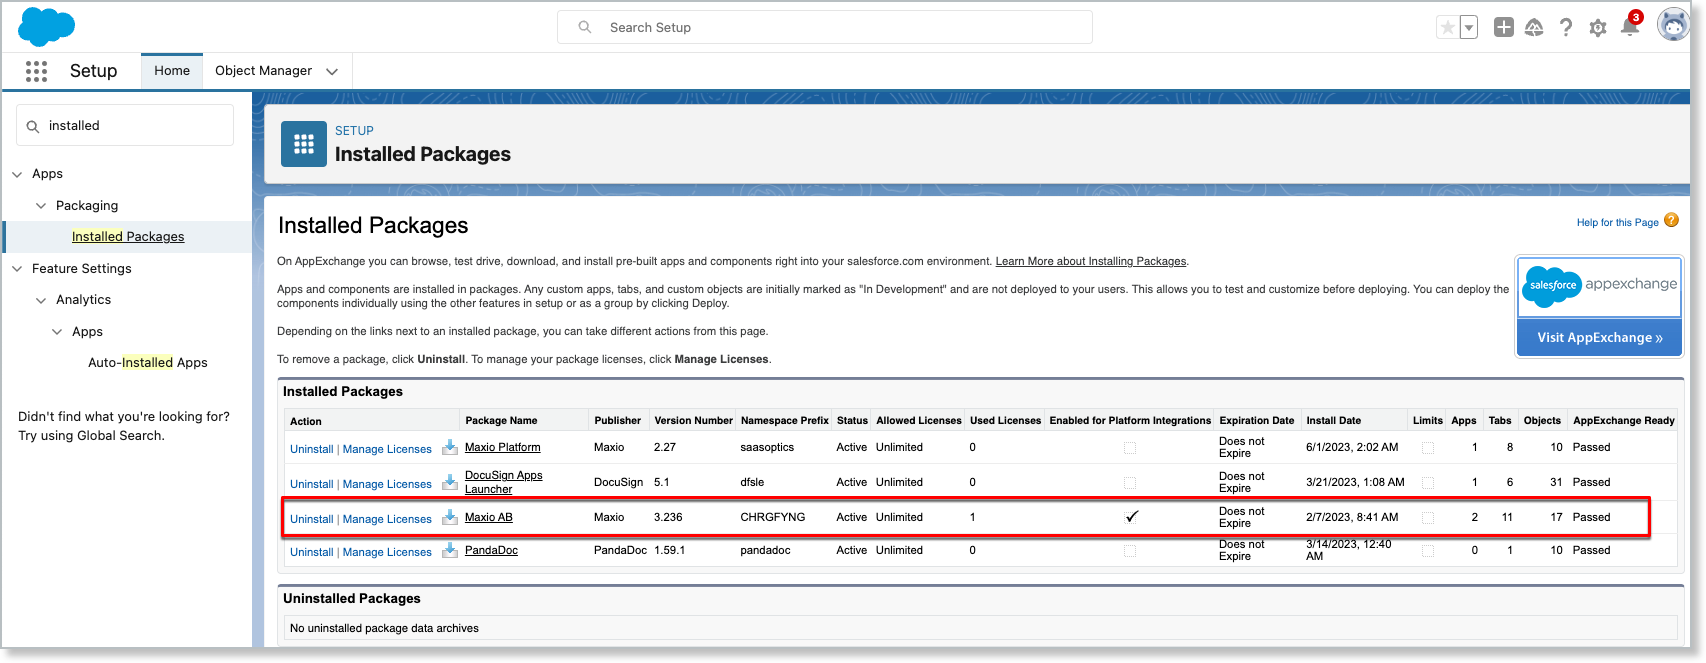This screenshot has height=663, width=1706.
Task: Click the download icon for Maxio Platform
Action: pos(450,447)
